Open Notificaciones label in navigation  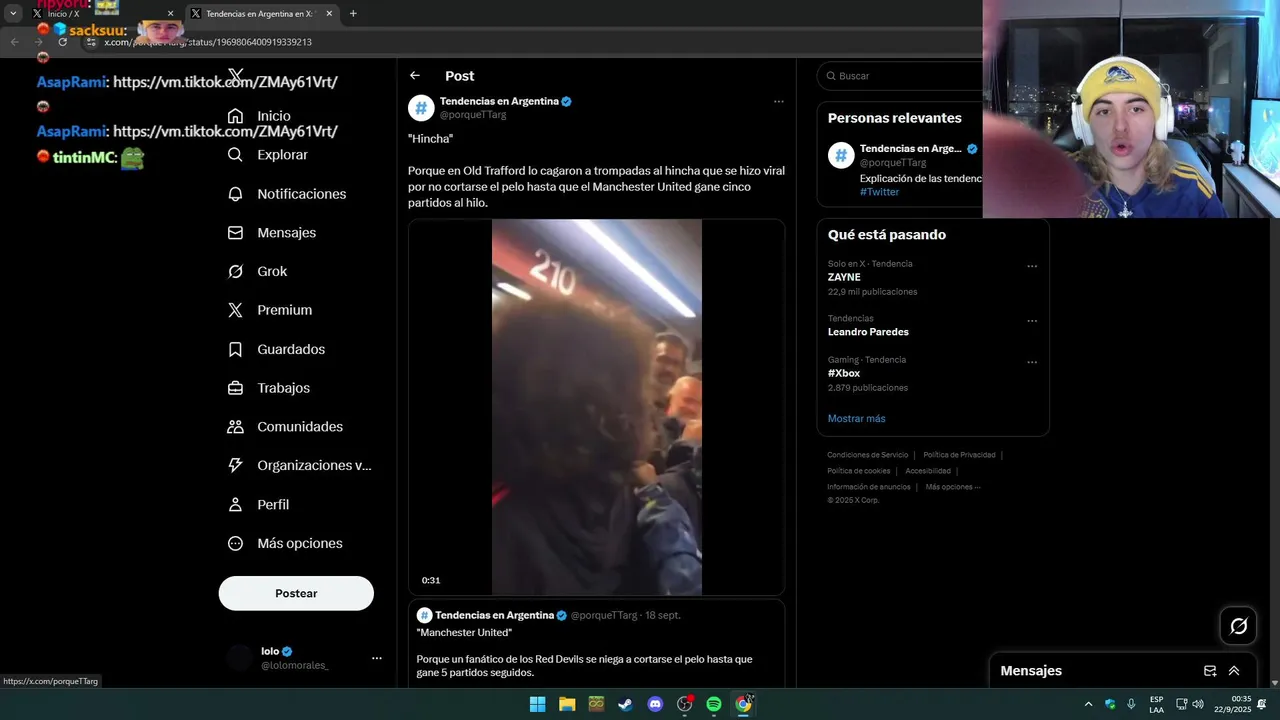click(301, 194)
